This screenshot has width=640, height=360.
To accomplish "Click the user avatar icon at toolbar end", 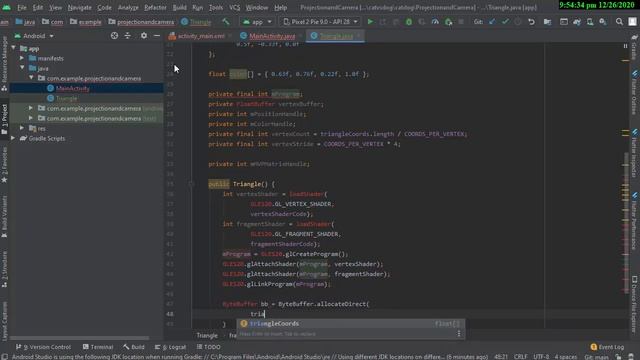I will point(632,22).
